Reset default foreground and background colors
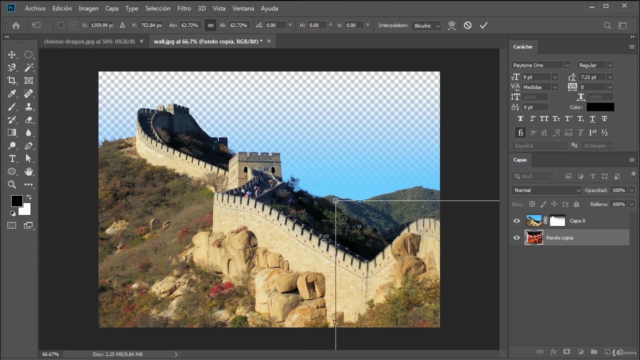This screenshot has width=640, height=360. [x=12, y=213]
